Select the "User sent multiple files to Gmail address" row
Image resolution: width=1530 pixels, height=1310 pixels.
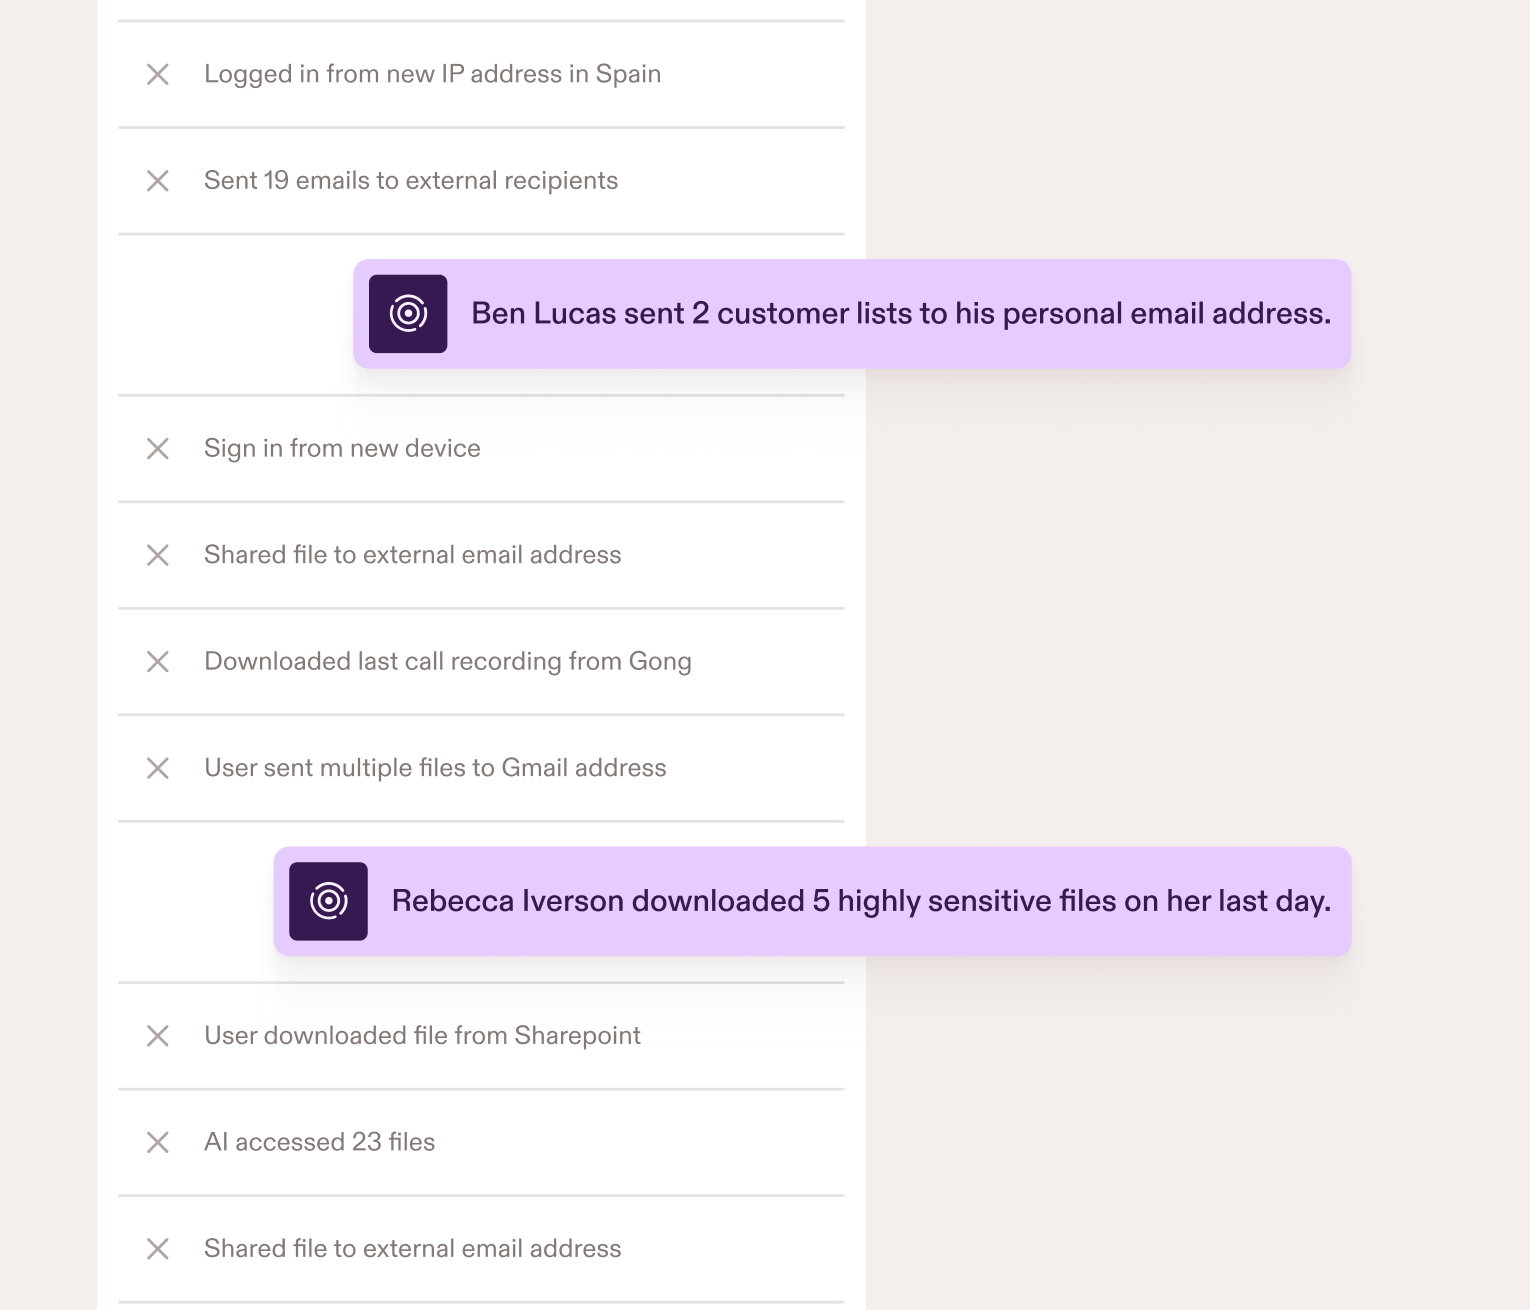tap(434, 768)
